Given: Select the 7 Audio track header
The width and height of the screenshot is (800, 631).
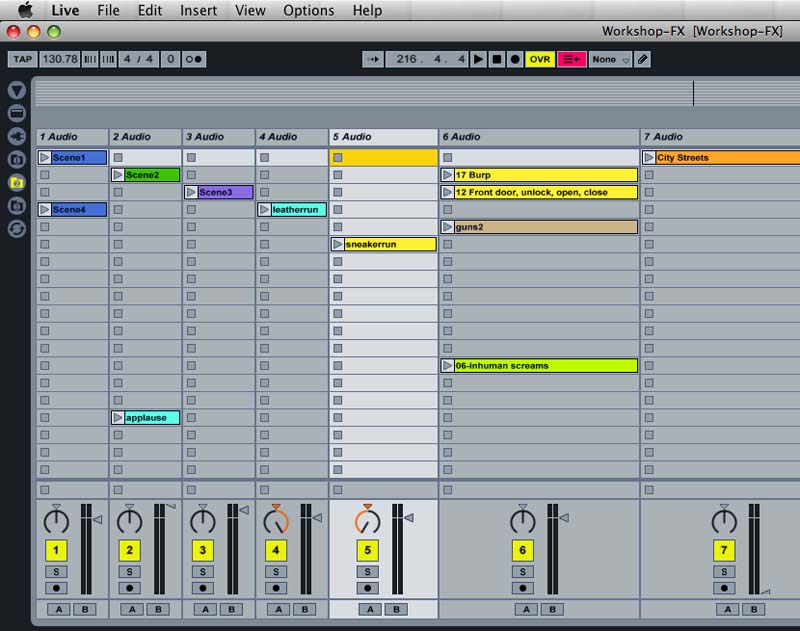Looking at the screenshot, I should 720,137.
